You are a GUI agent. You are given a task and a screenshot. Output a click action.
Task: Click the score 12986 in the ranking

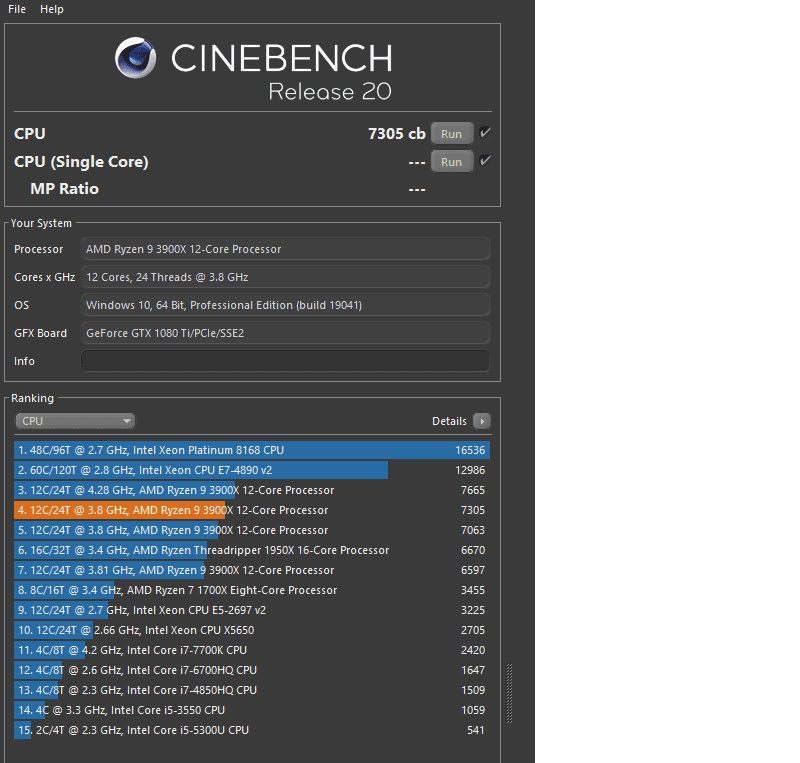click(470, 470)
